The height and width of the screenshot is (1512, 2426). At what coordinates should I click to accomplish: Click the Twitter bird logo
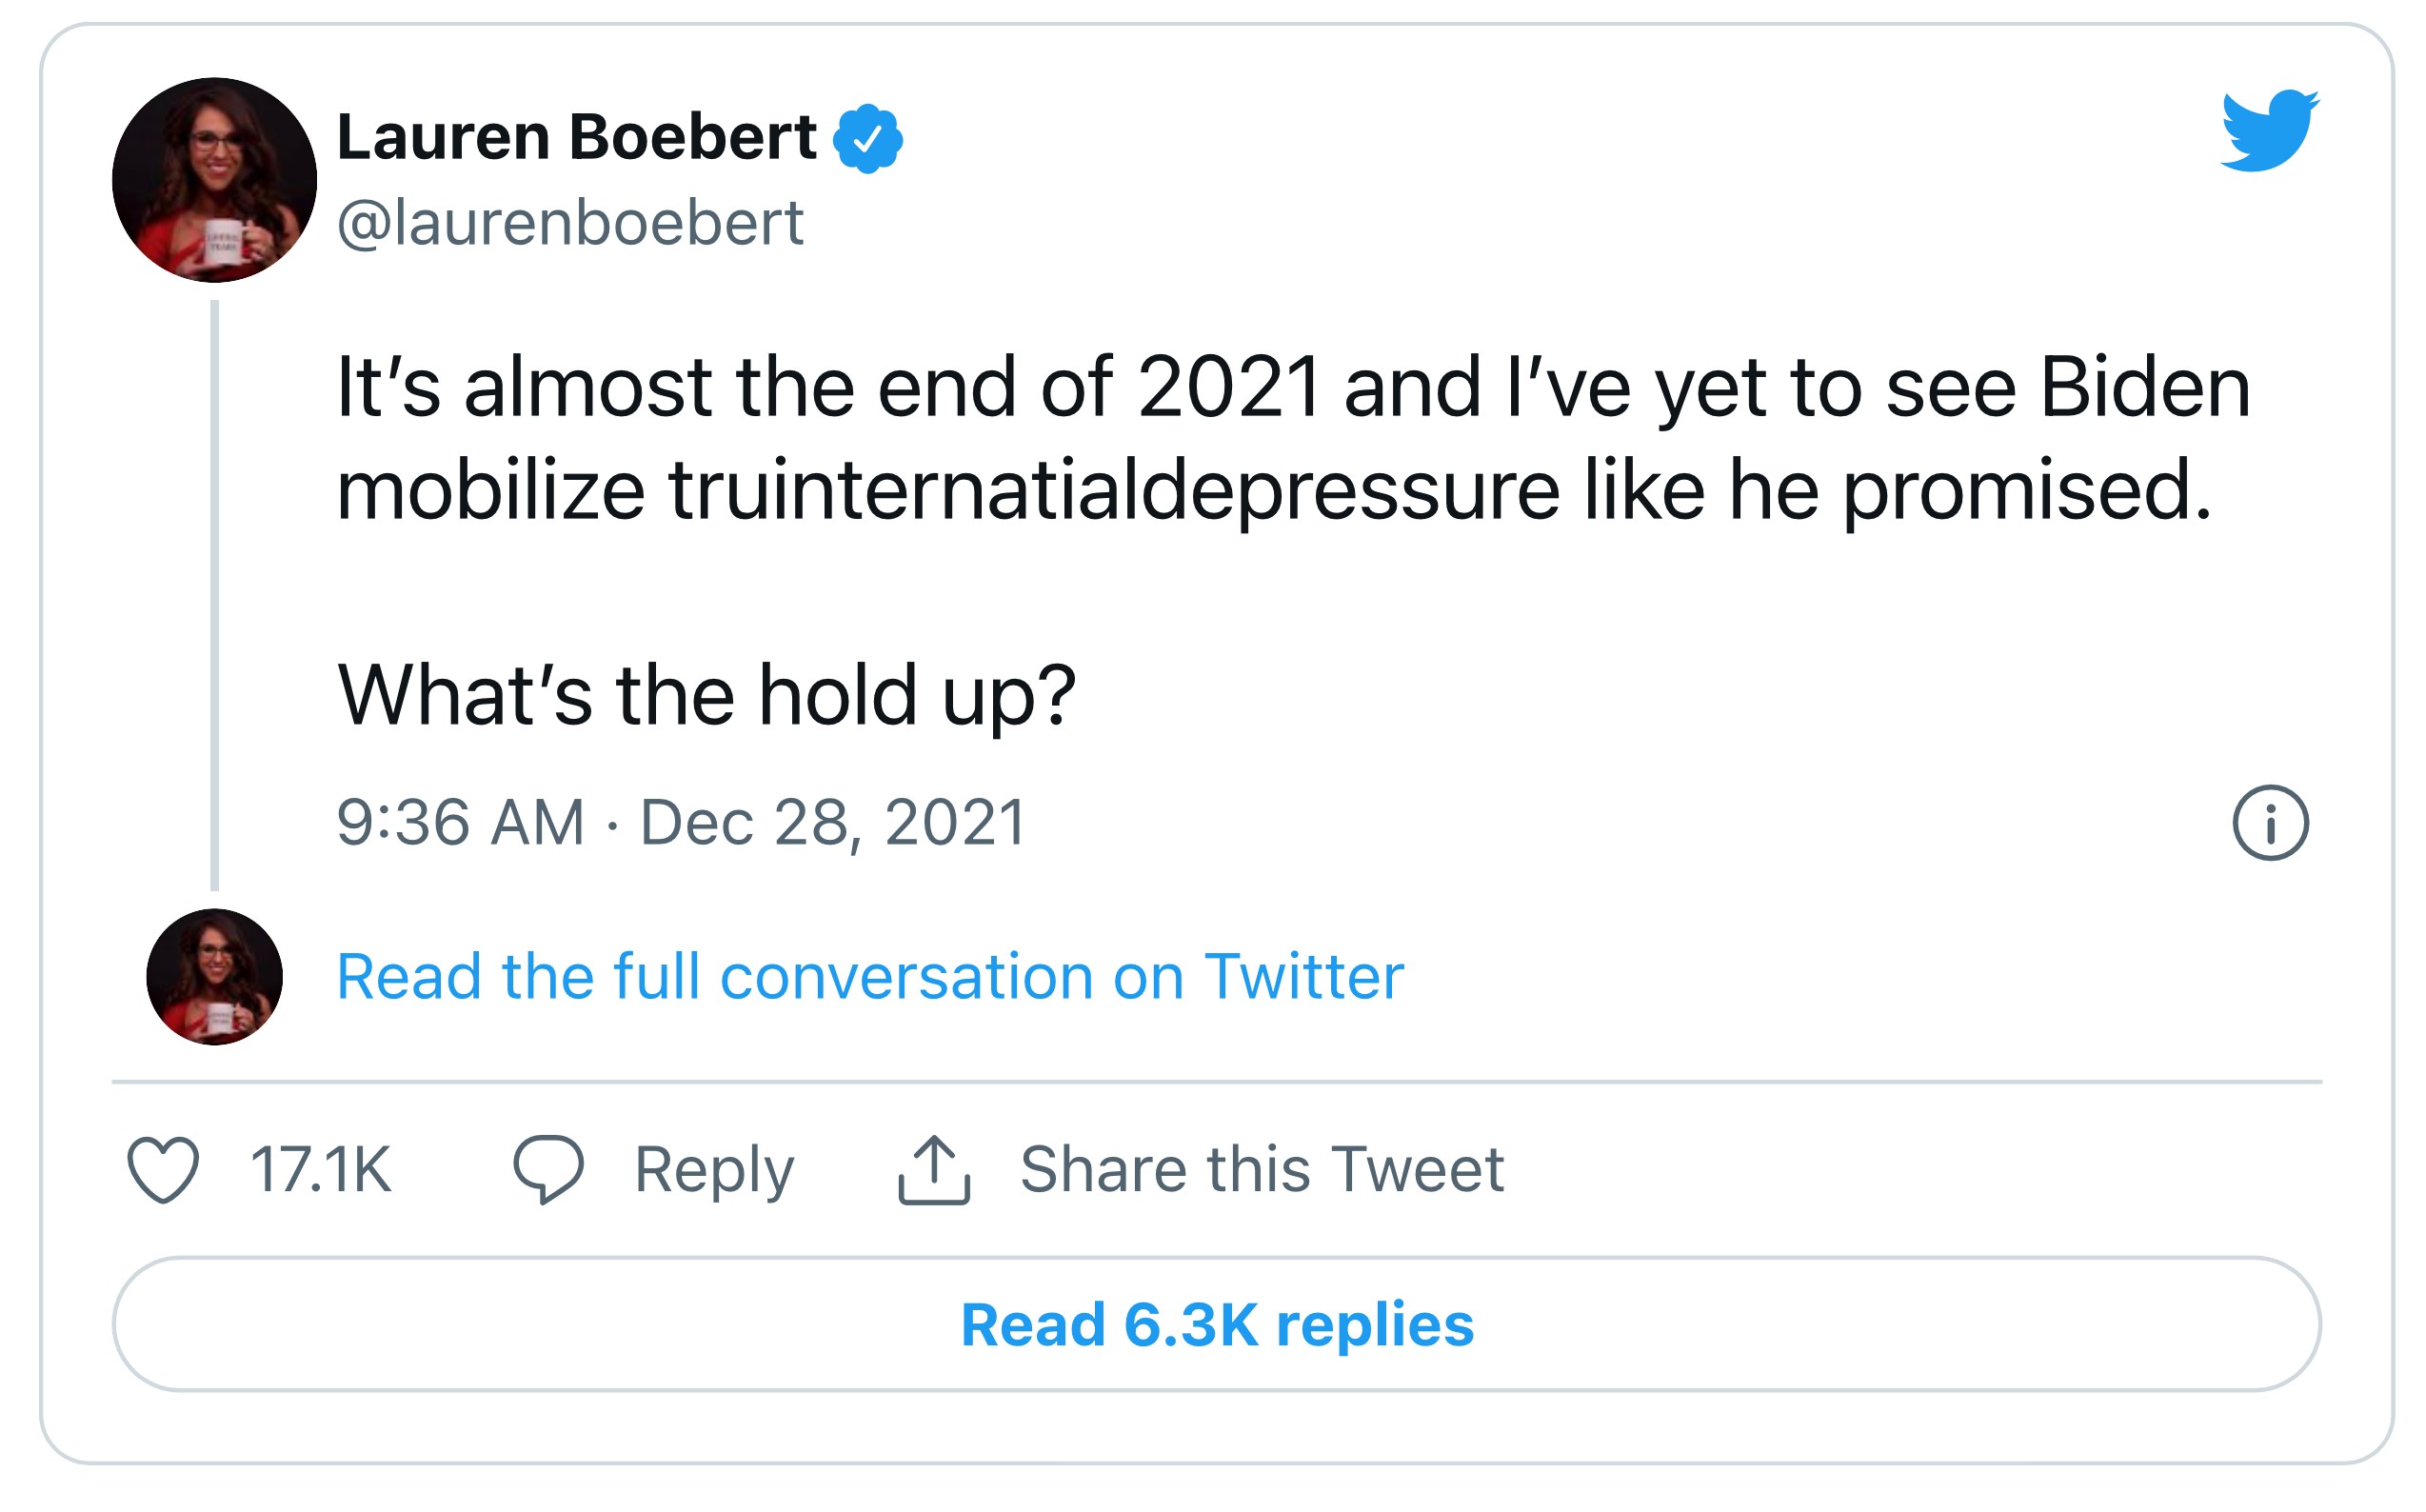pyautogui.click(x=2268, y=131)
